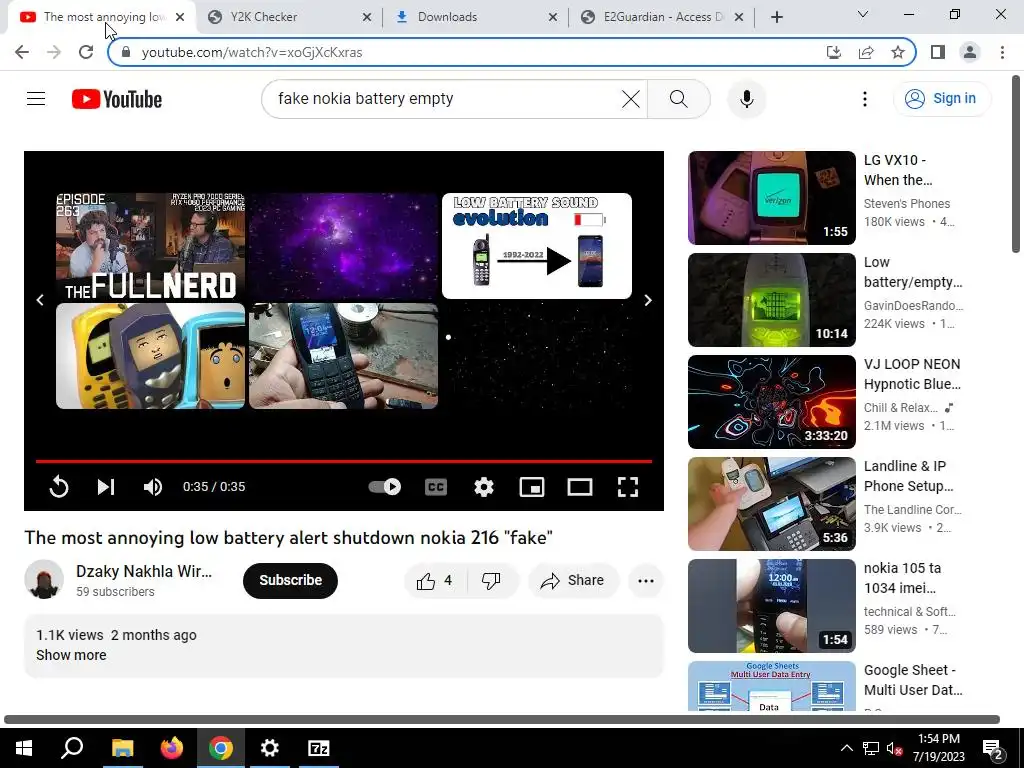
Task: Enter full screen mode
Action: coord(628,487)
